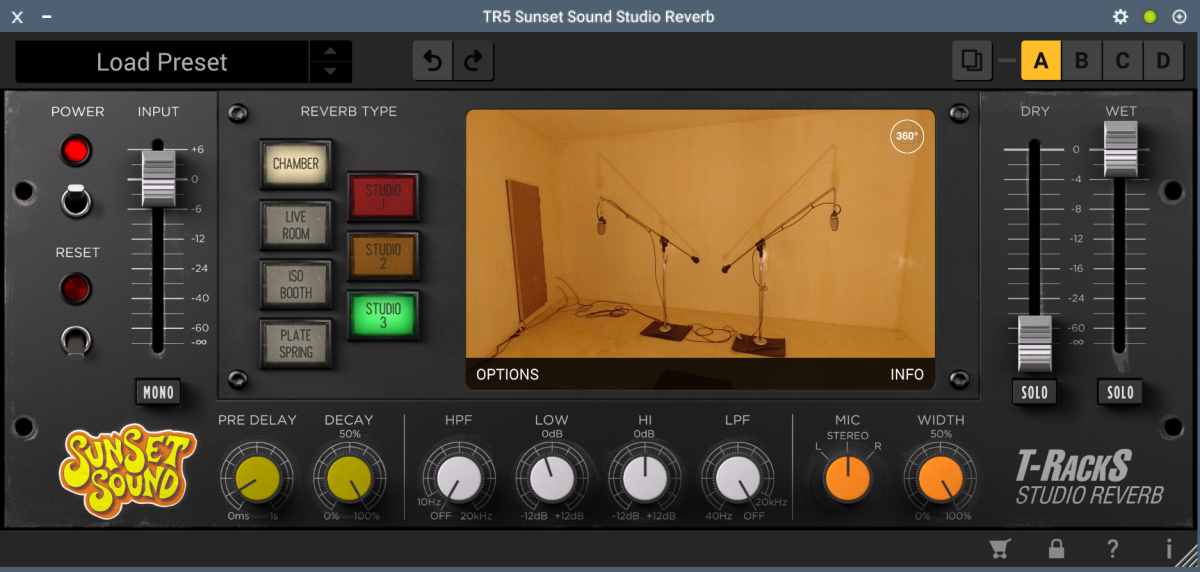This screenshot has width=1200, height=572.
Task: Click the HI 0dB value
Action: (x=645, y=434)
